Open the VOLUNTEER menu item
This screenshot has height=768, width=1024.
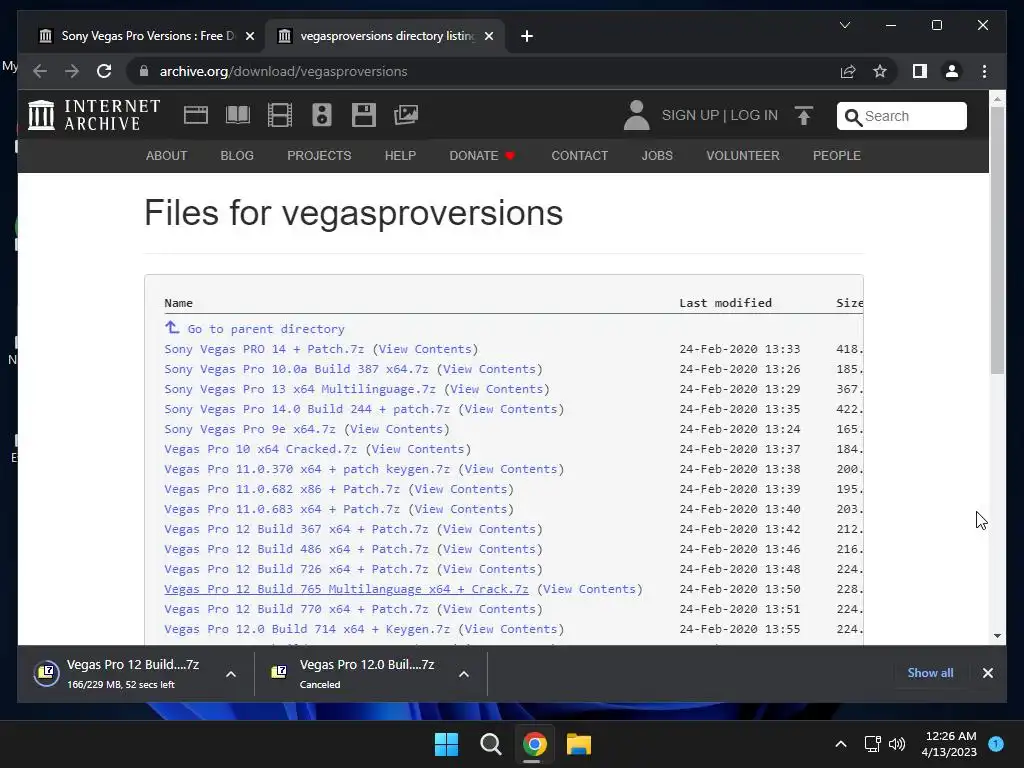[743, 155]
